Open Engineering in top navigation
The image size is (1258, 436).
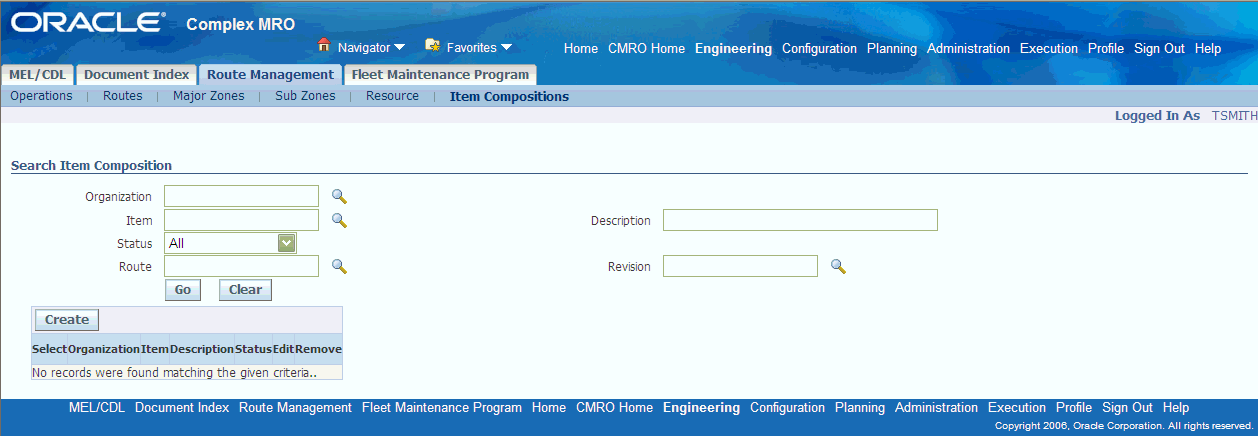tap(733, 48)
